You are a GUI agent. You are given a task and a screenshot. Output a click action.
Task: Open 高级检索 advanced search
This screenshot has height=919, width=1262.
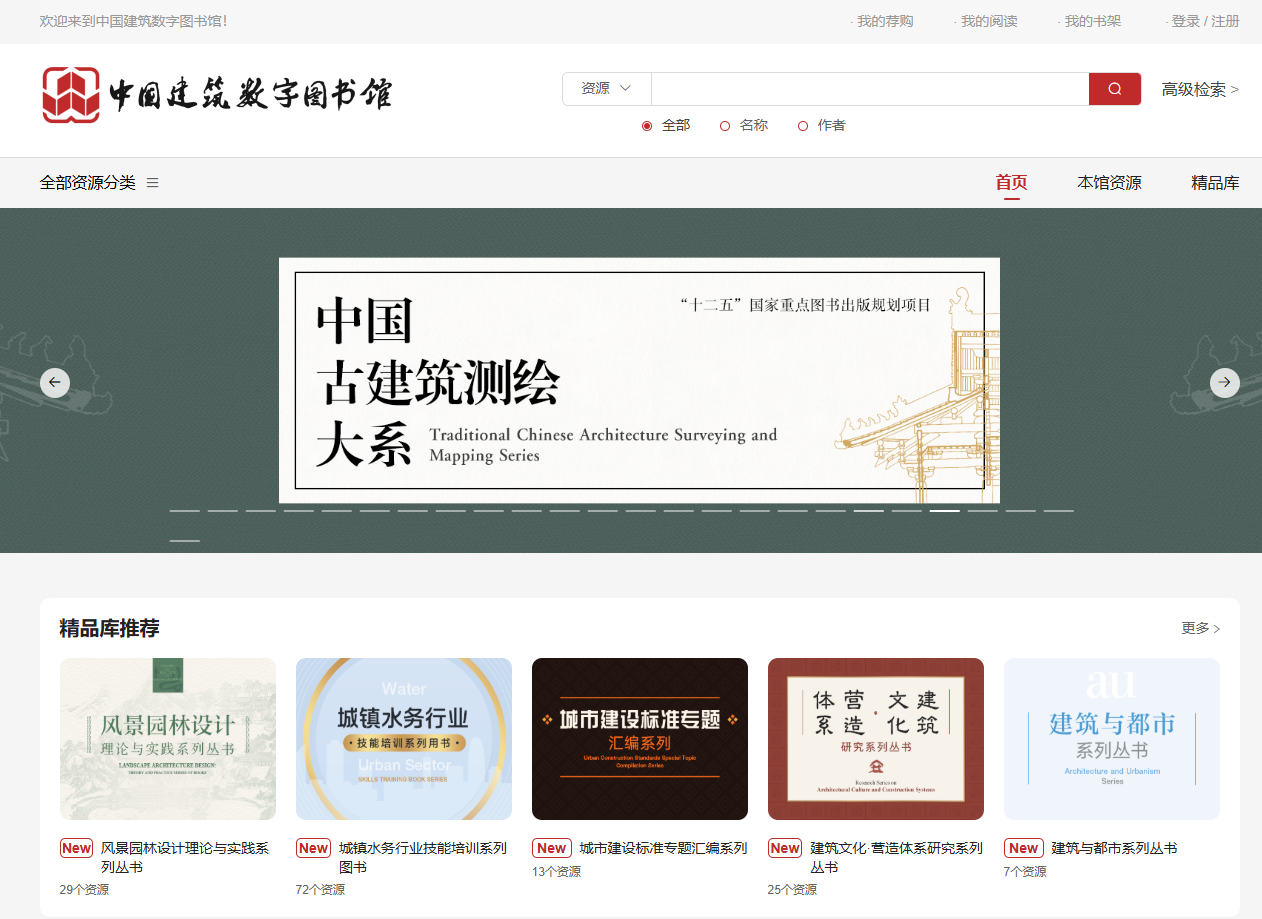(x=1199, y=90)
